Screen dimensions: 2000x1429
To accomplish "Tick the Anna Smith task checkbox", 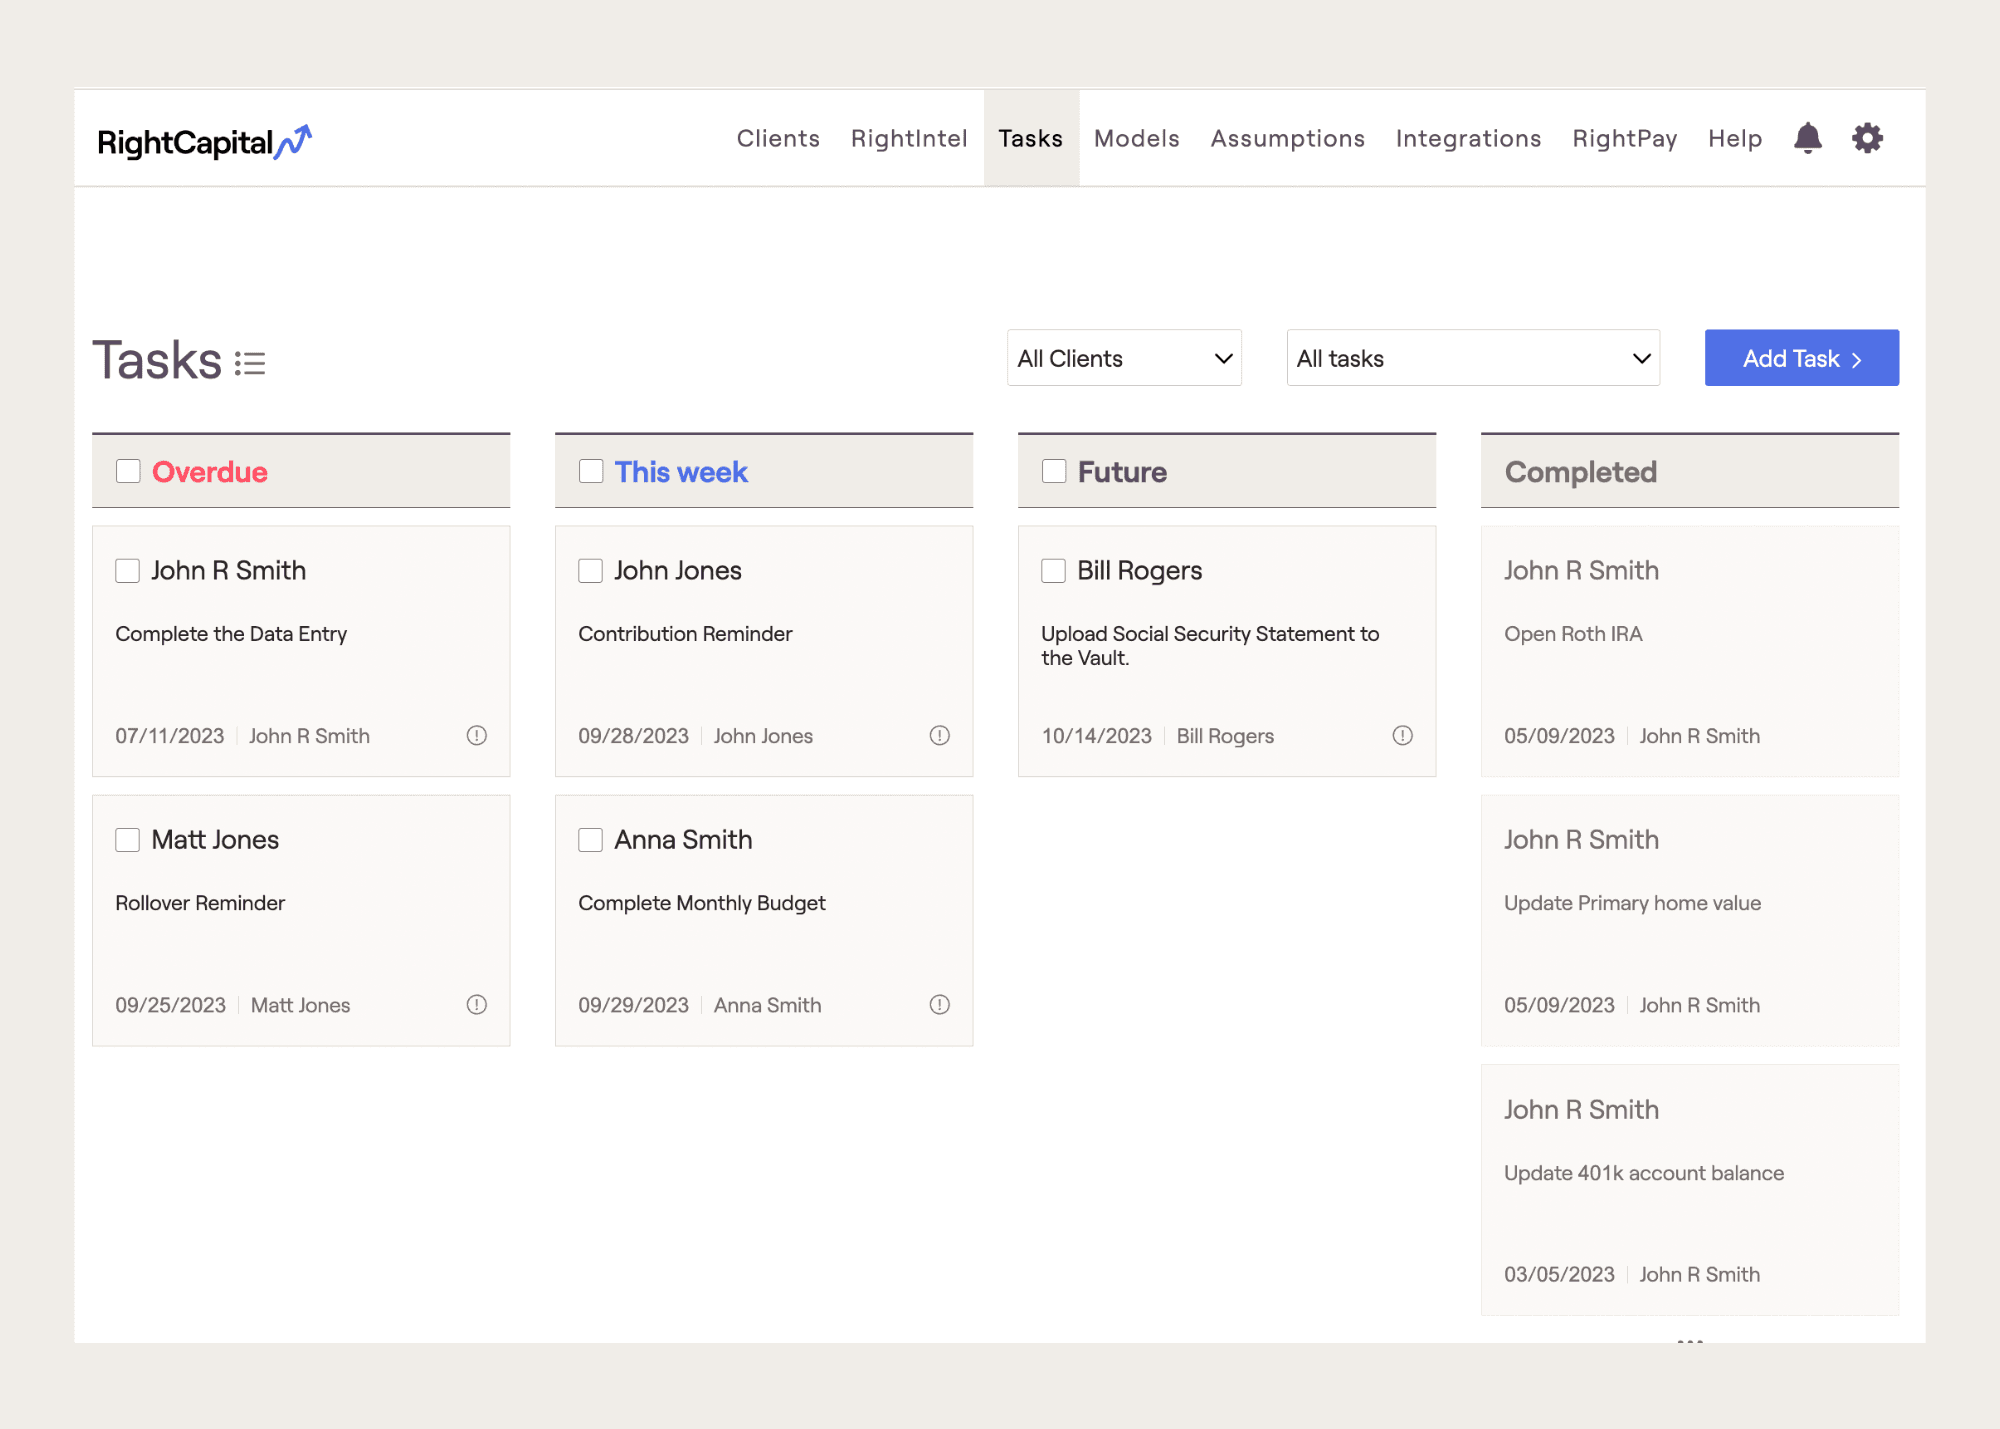I will pos(590,839).
